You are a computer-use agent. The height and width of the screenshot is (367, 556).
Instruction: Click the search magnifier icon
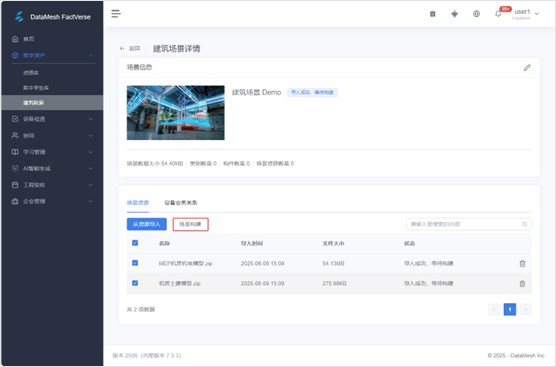pyautogui.click(x=524, y=224)
